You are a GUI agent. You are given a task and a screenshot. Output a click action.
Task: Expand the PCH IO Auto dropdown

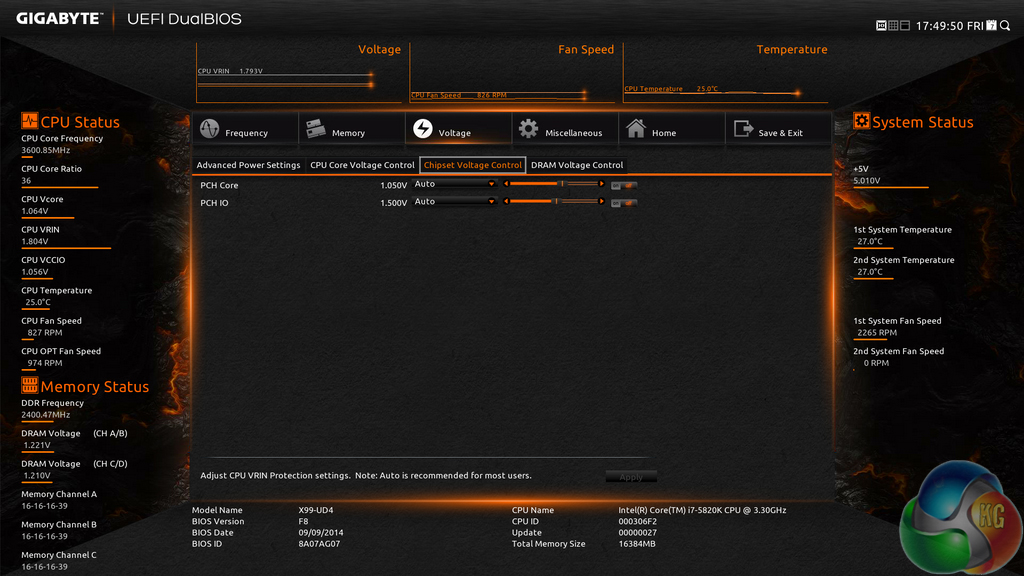(455, 202)
